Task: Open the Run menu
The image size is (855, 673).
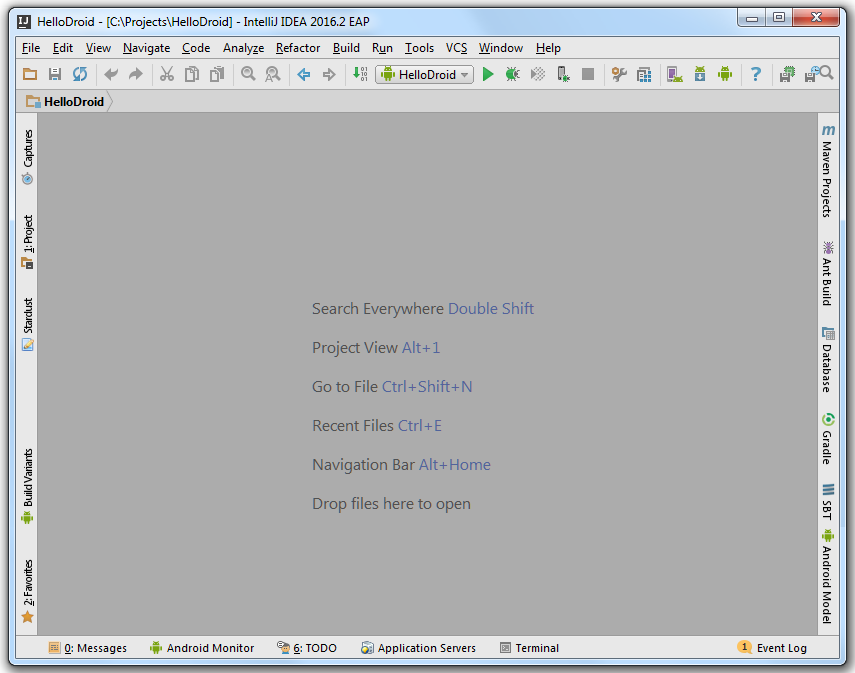Action: point(382,48)
